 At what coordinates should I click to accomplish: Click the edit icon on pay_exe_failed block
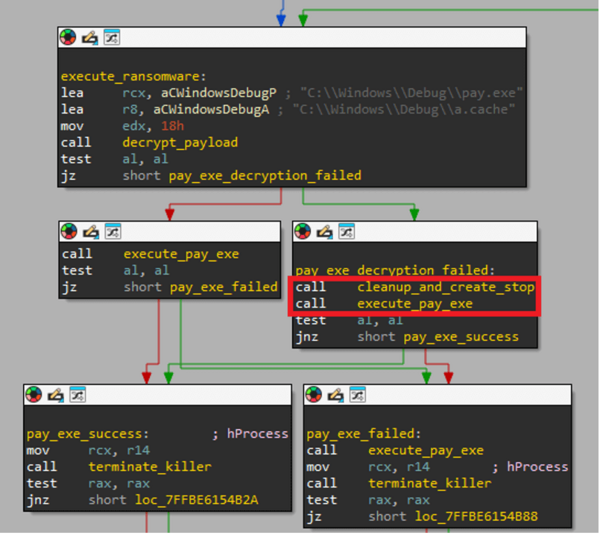click(335, 395)
